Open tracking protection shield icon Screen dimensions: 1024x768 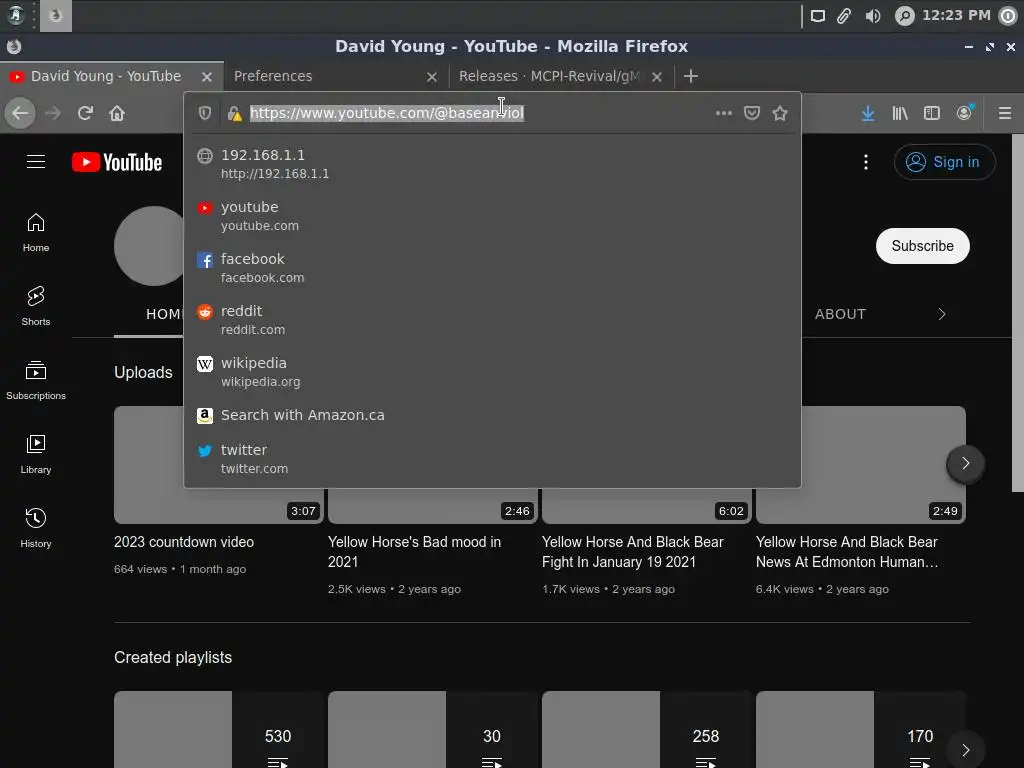[x=205, y=113]
